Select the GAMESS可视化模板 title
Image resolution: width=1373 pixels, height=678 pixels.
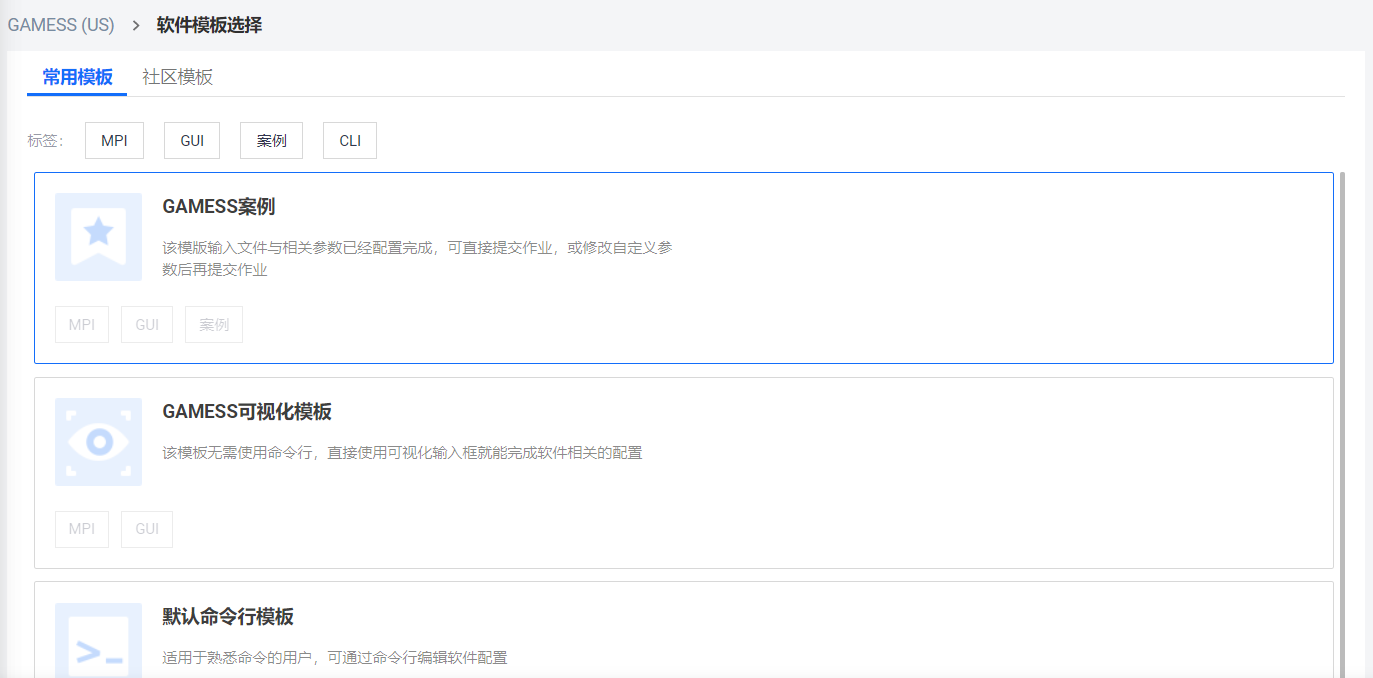pos(246,412)
